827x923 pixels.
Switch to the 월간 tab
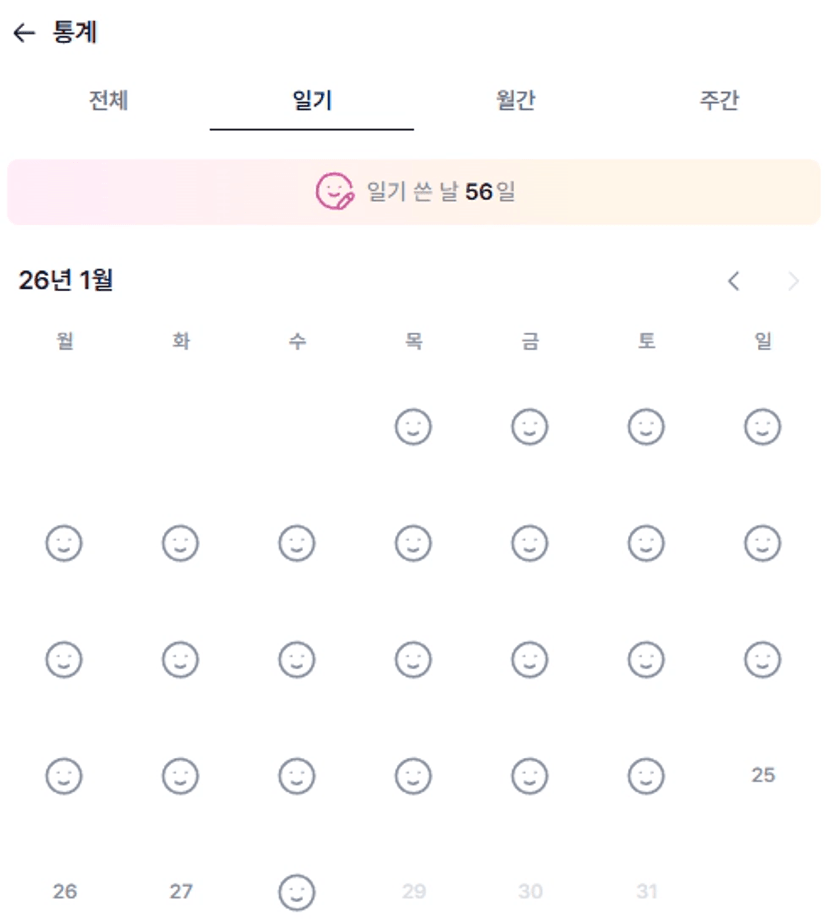click(515, 101)
